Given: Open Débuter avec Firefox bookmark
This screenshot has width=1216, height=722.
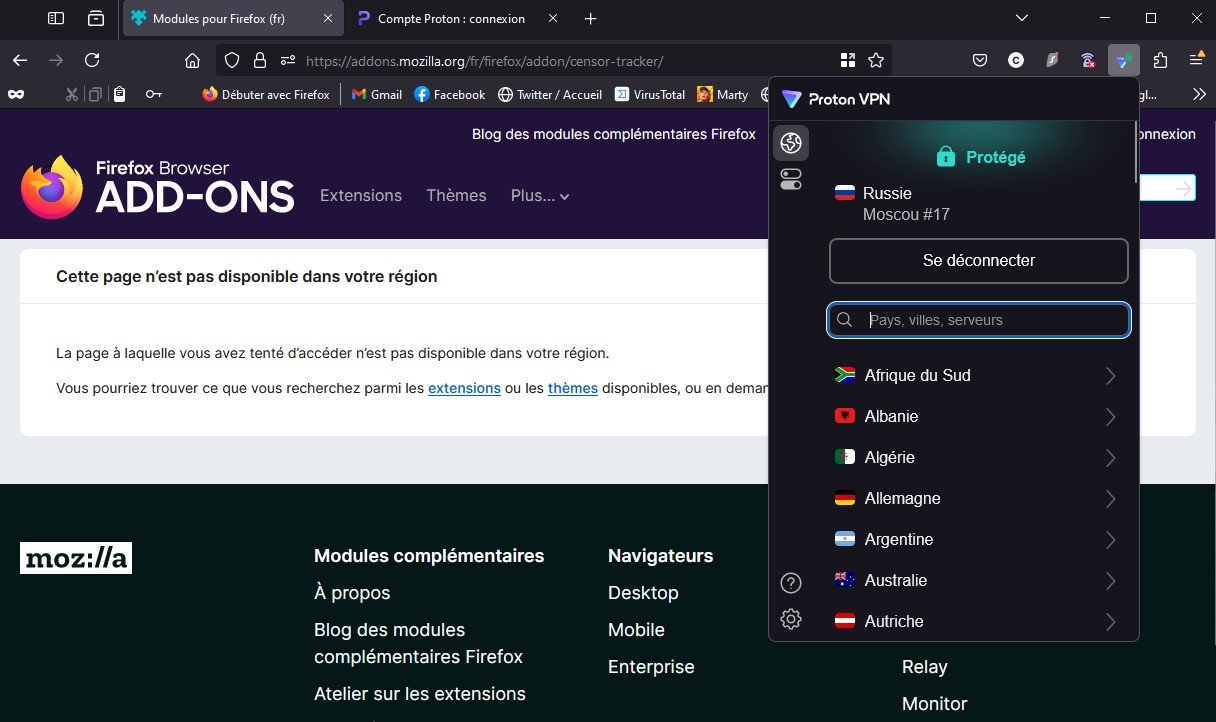Looking at the screenshot, I should 265,94.
